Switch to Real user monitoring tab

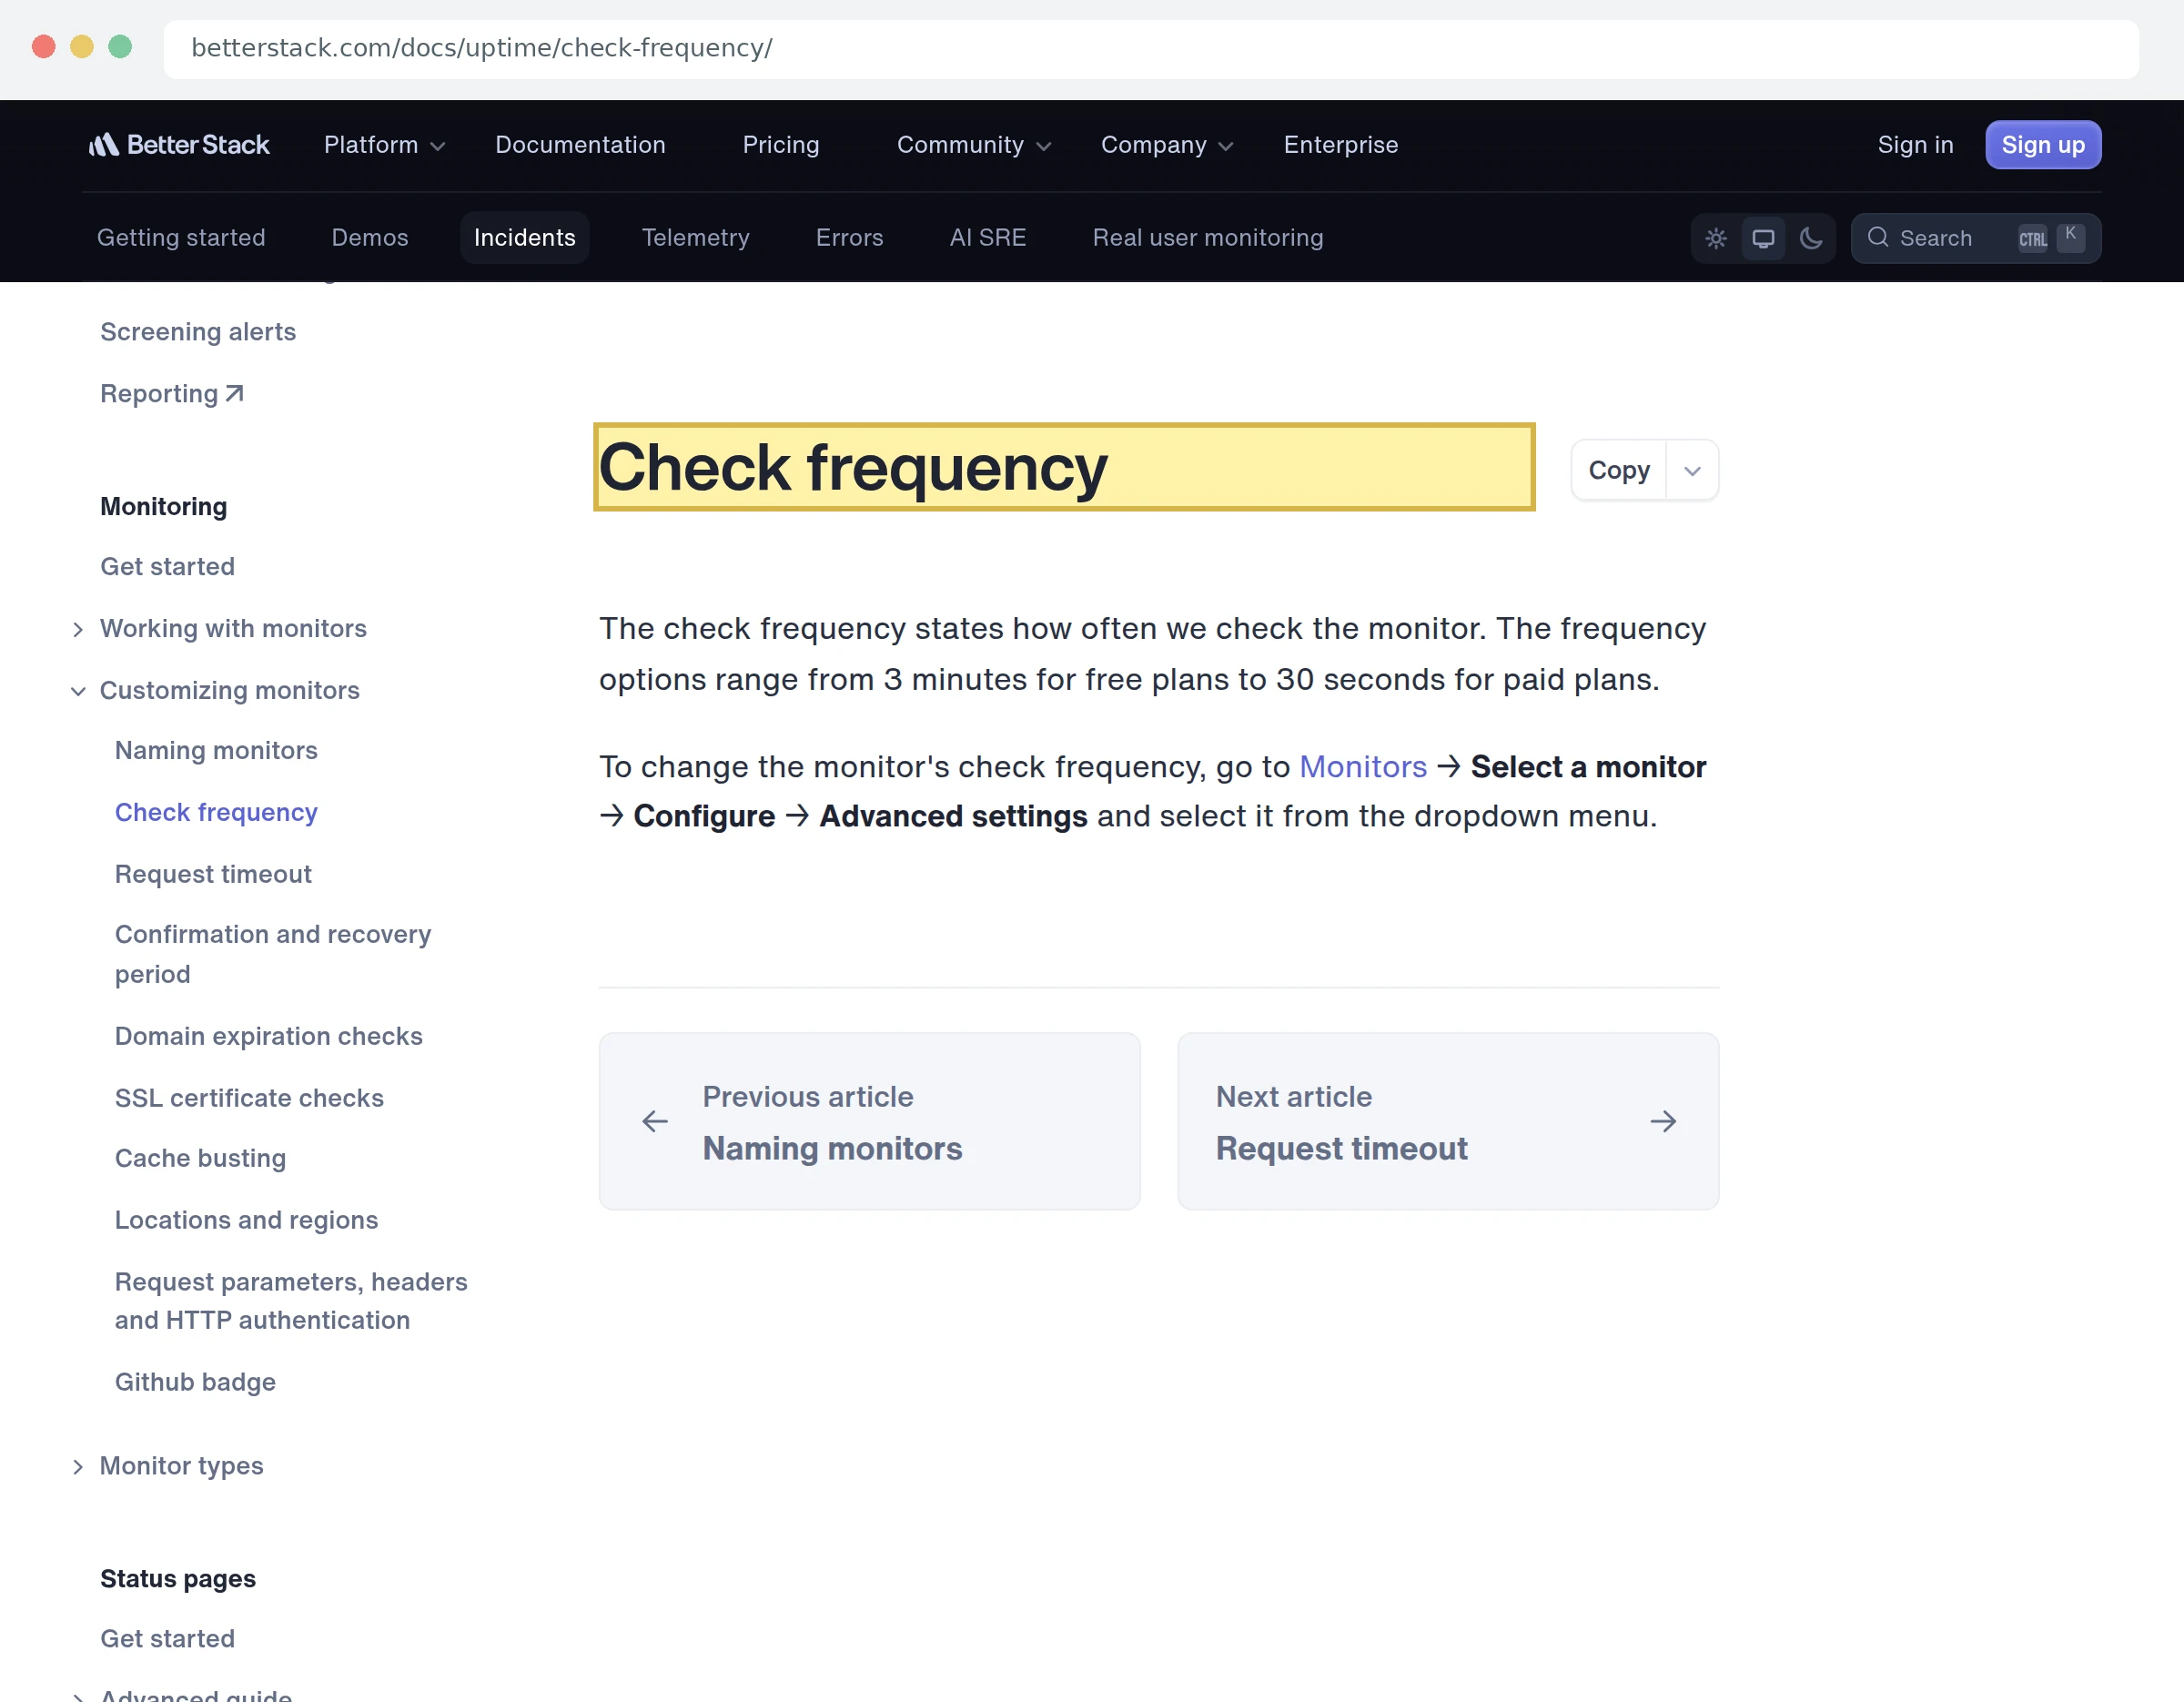[1207, 238]
